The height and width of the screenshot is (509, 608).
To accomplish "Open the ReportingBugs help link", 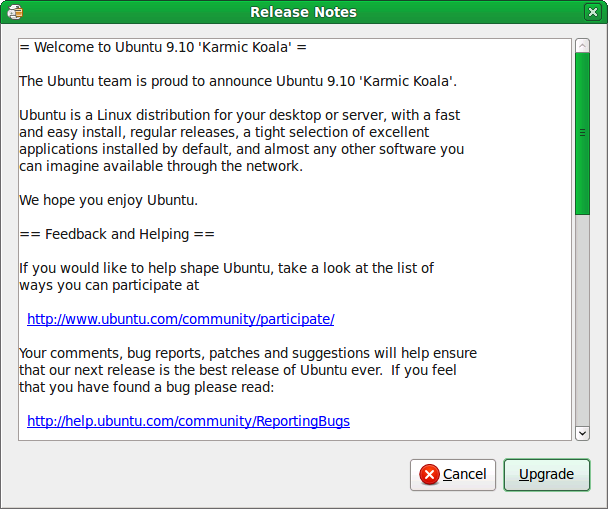I will (188, 421).
